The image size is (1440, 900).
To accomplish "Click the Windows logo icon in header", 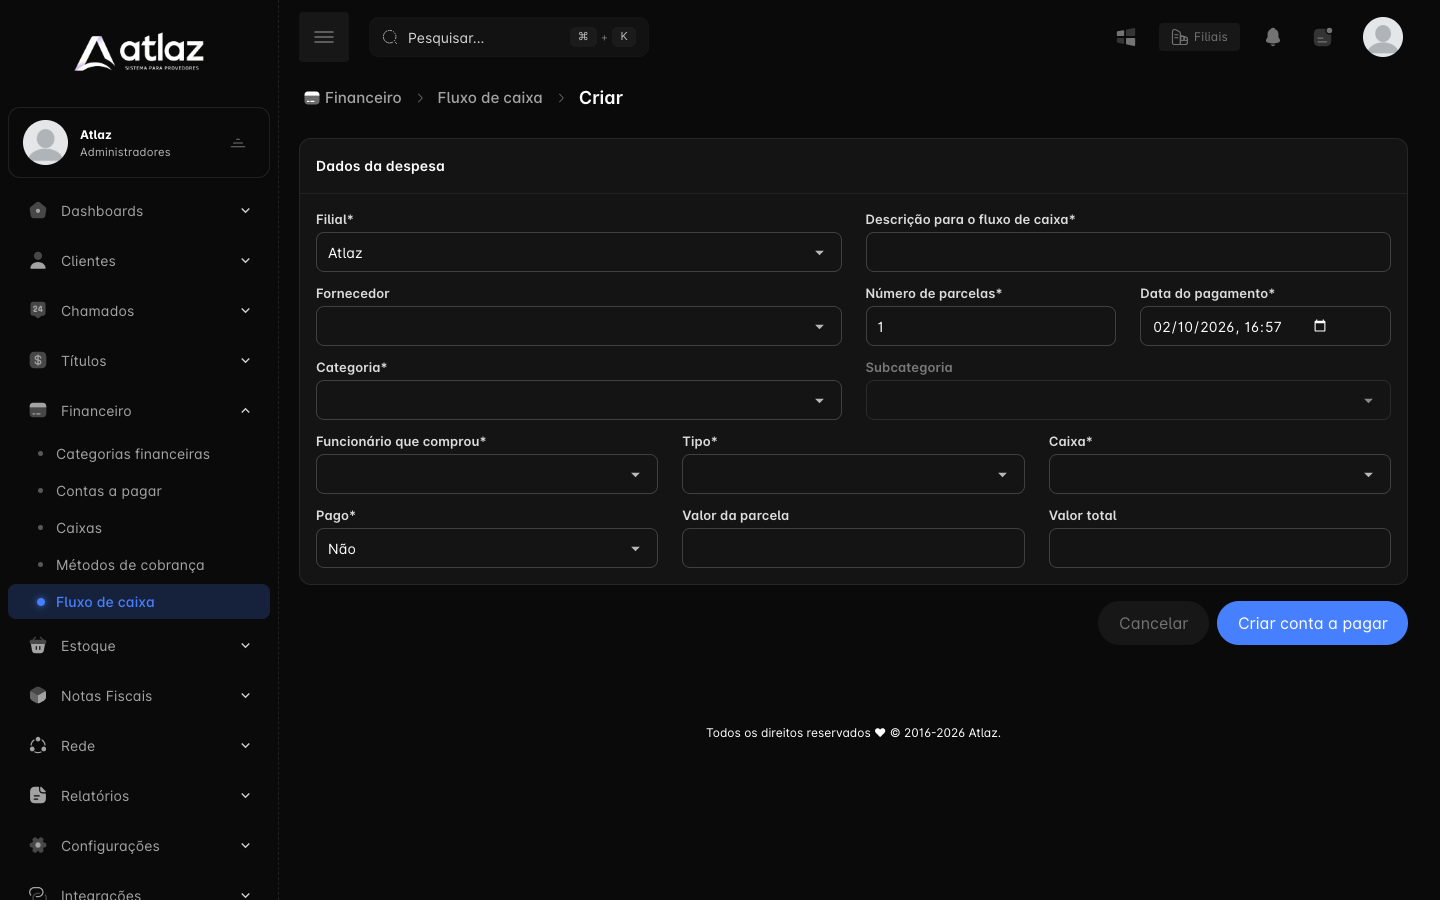I will click(x=1126, y=37).
